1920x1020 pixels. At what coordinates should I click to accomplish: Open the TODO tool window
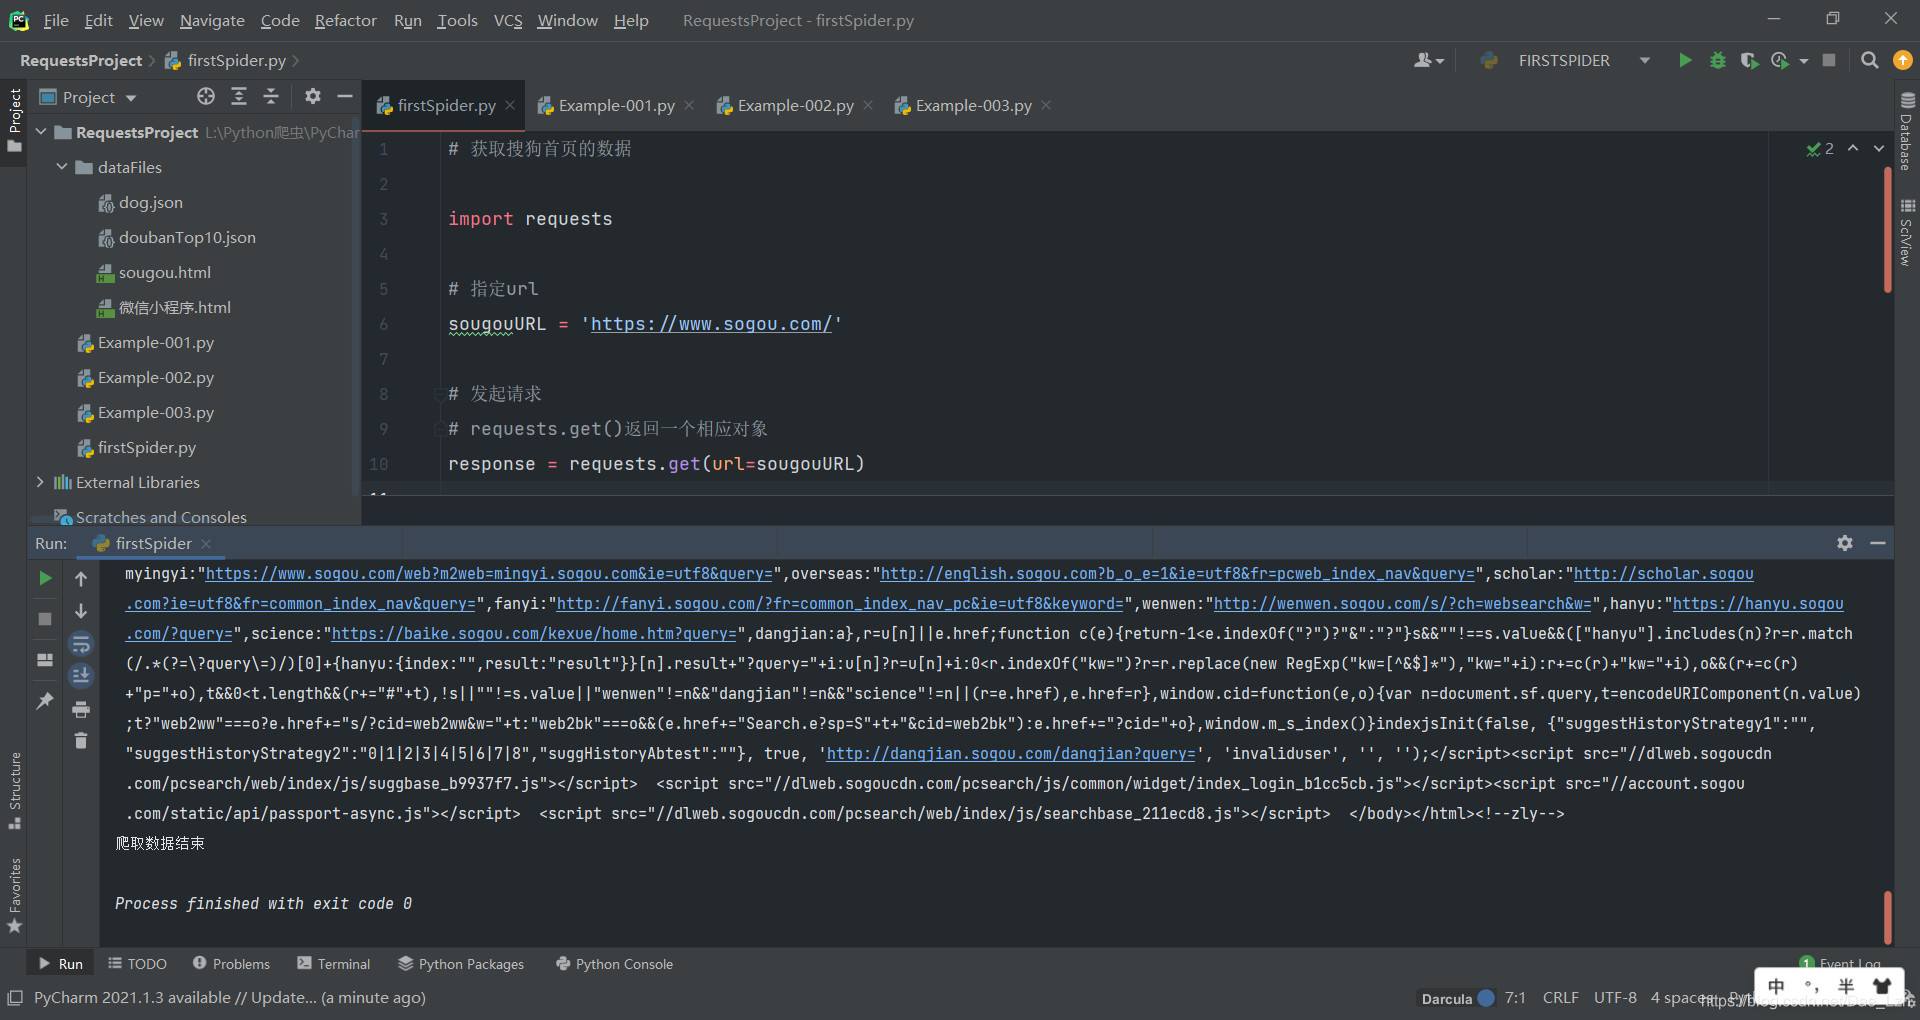tap(137, 964)
